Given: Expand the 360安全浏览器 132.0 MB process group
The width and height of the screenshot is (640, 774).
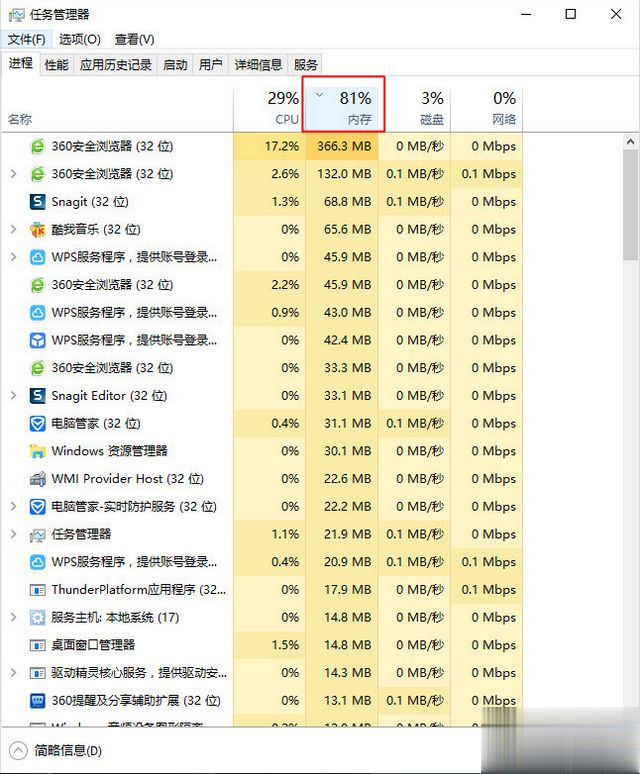Looking at the screenshot, I should [x=14, y=174].
